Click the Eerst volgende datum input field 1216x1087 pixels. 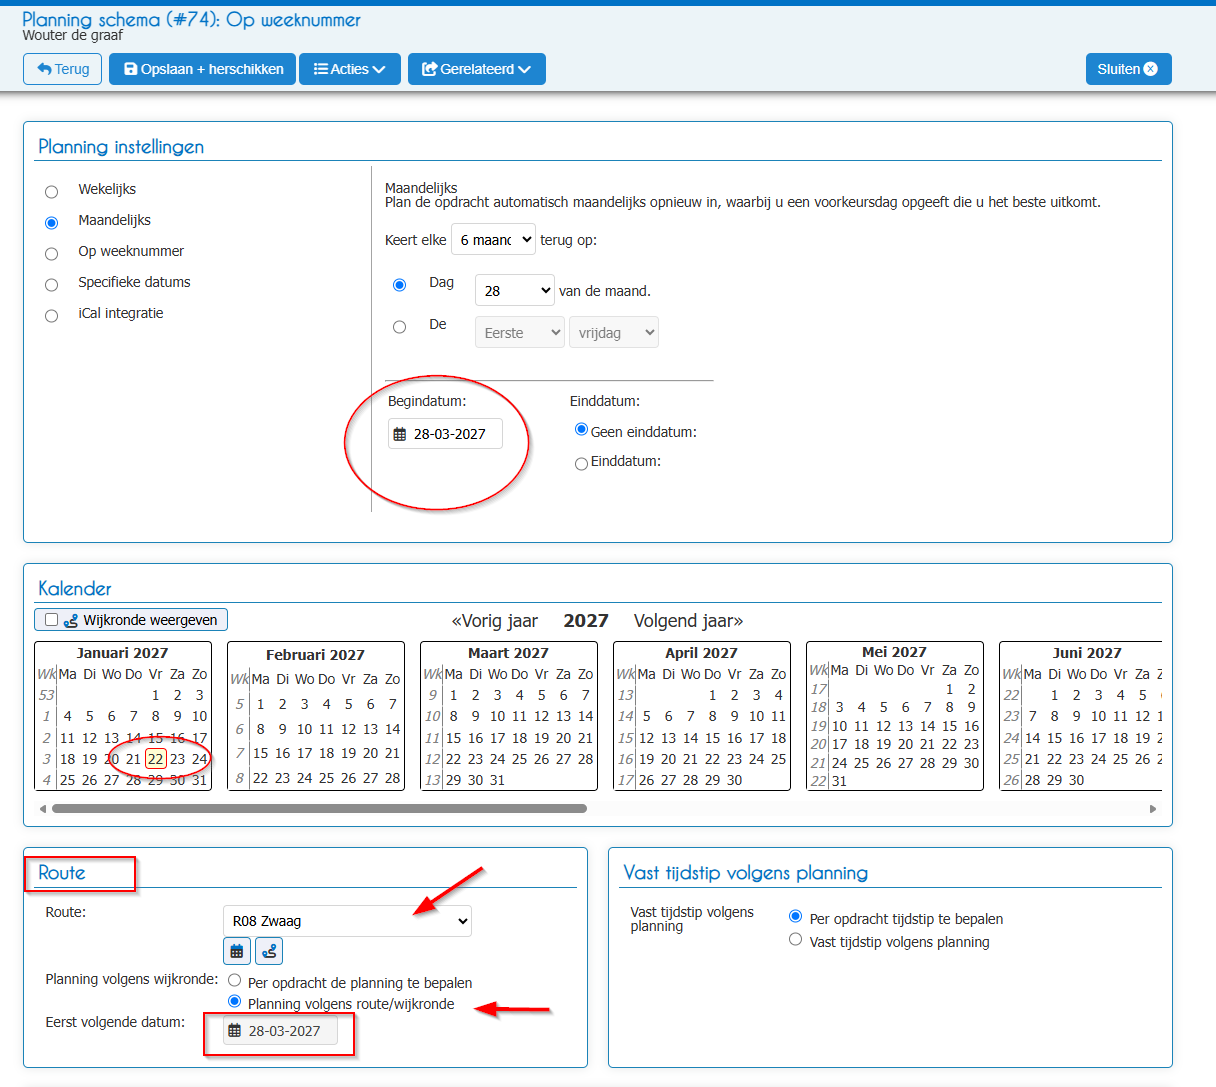(280, 1031)
